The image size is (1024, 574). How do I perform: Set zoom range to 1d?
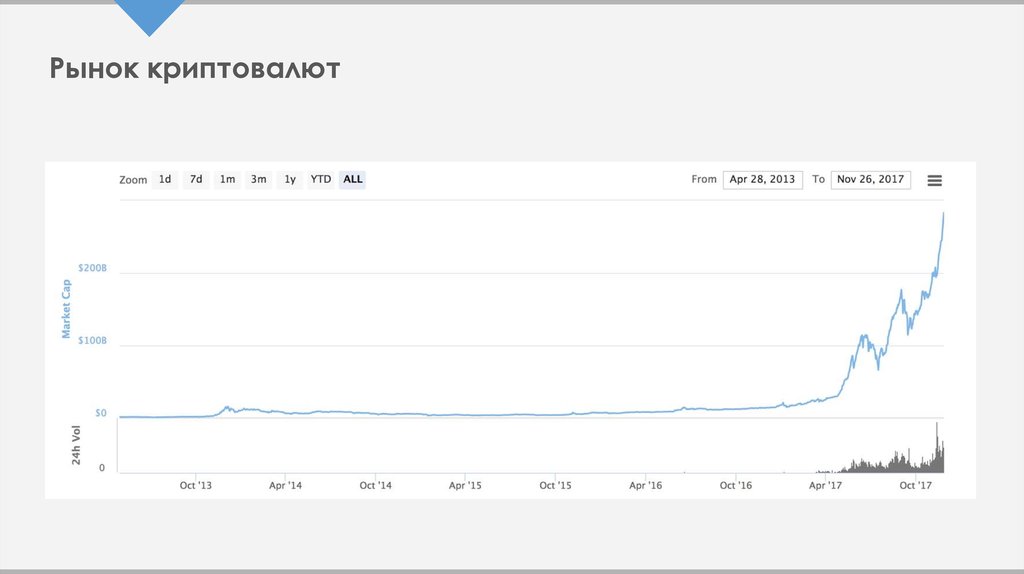point(165,180)
